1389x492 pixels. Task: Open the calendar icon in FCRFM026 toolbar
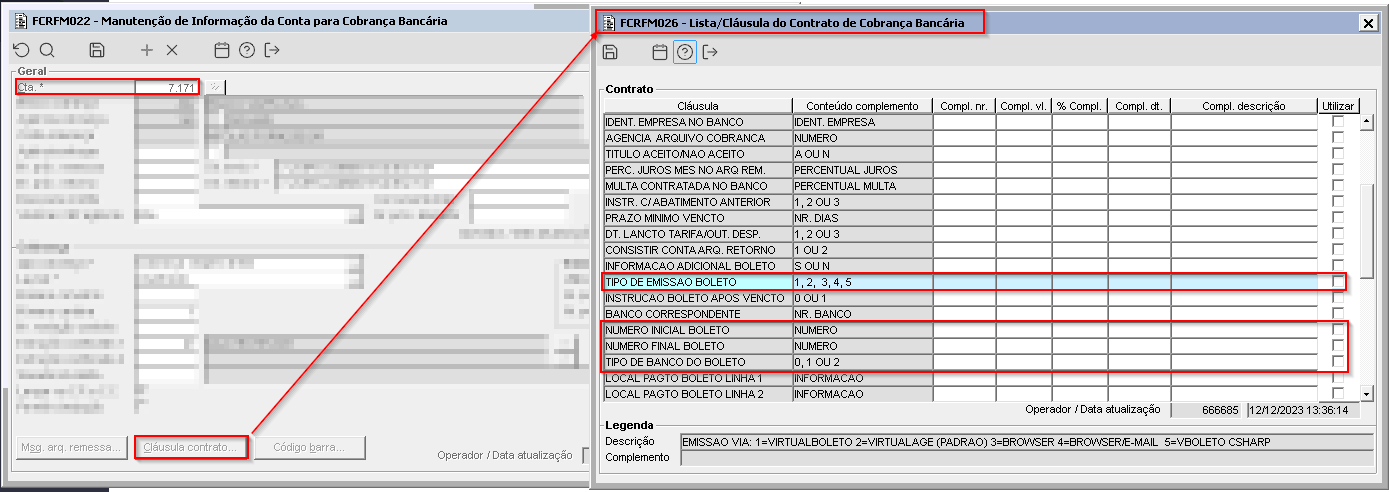tap(660, 52)
